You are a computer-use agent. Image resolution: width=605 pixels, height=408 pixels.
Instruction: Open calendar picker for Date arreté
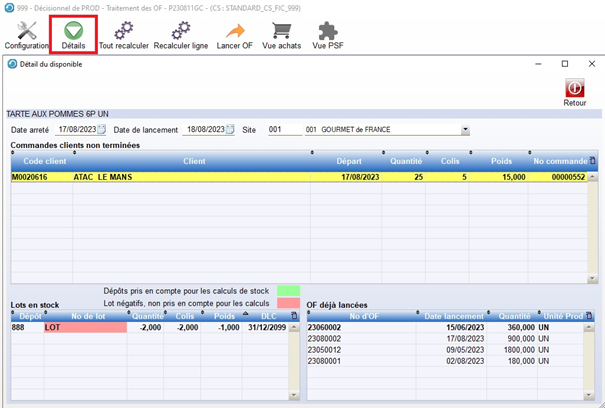[x=101, y=130]
